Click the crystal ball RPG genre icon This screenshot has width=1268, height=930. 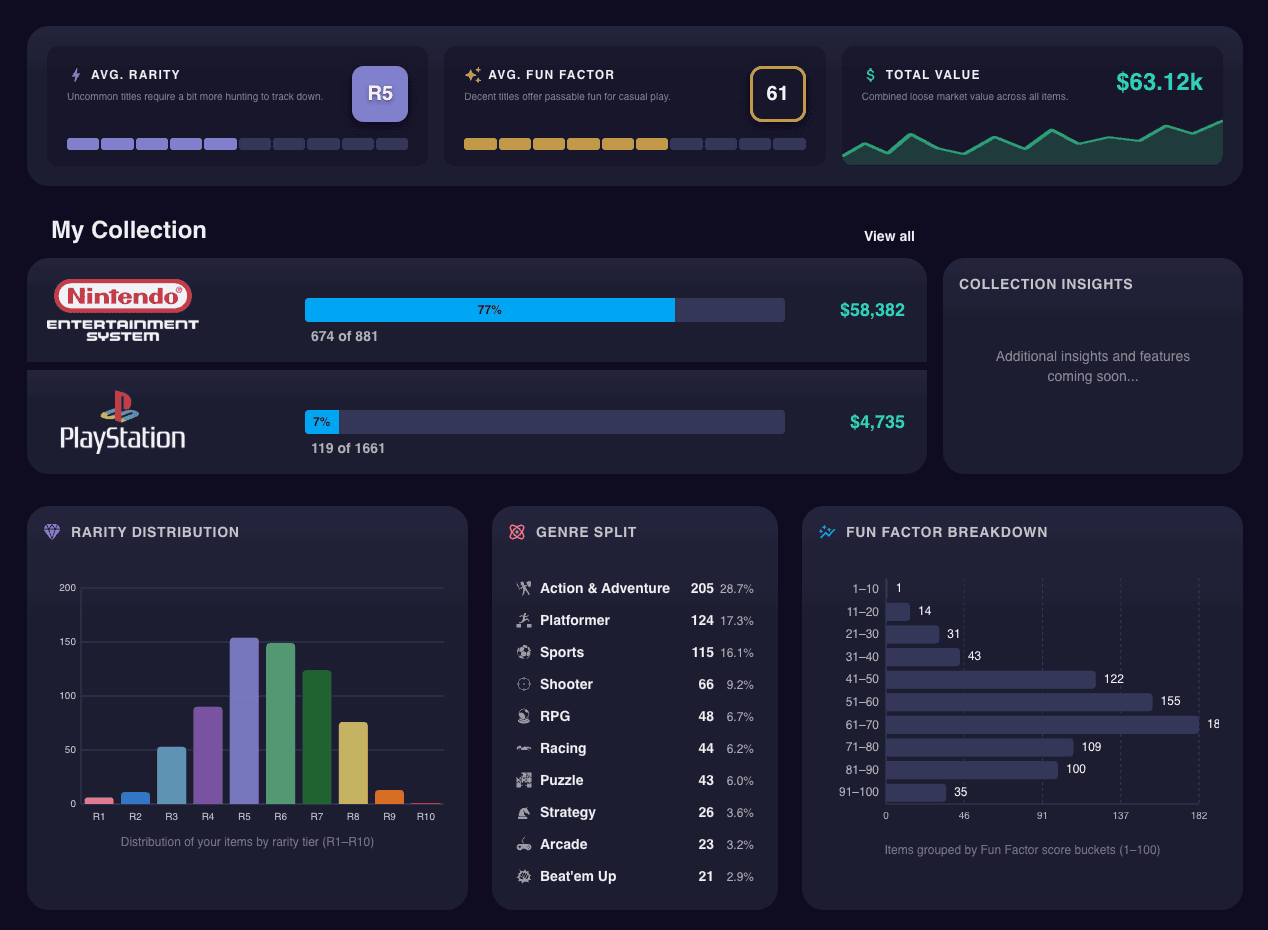click(x=522, y=716)
